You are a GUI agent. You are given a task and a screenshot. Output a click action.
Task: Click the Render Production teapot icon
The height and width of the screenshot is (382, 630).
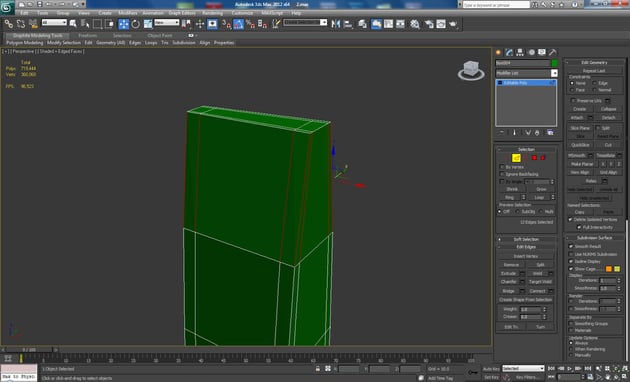(453, 24)
